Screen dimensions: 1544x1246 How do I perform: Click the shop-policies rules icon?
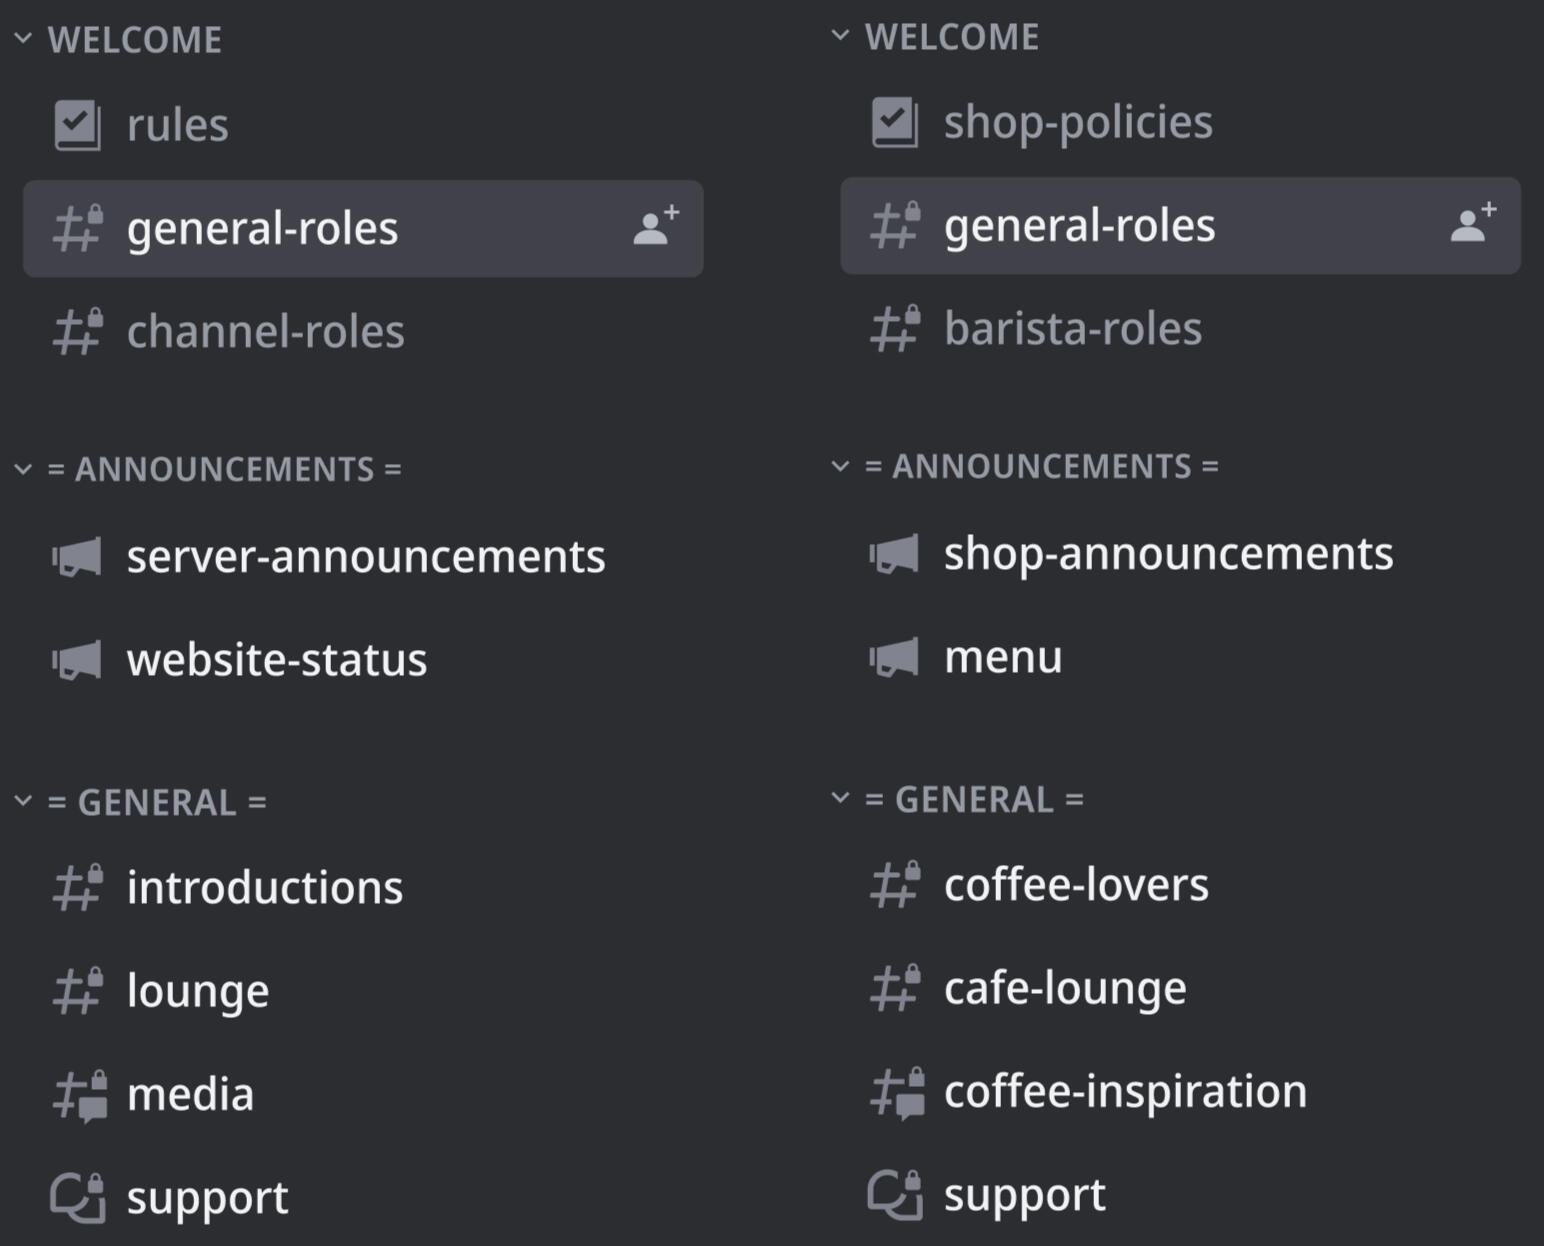pos(894,122)
